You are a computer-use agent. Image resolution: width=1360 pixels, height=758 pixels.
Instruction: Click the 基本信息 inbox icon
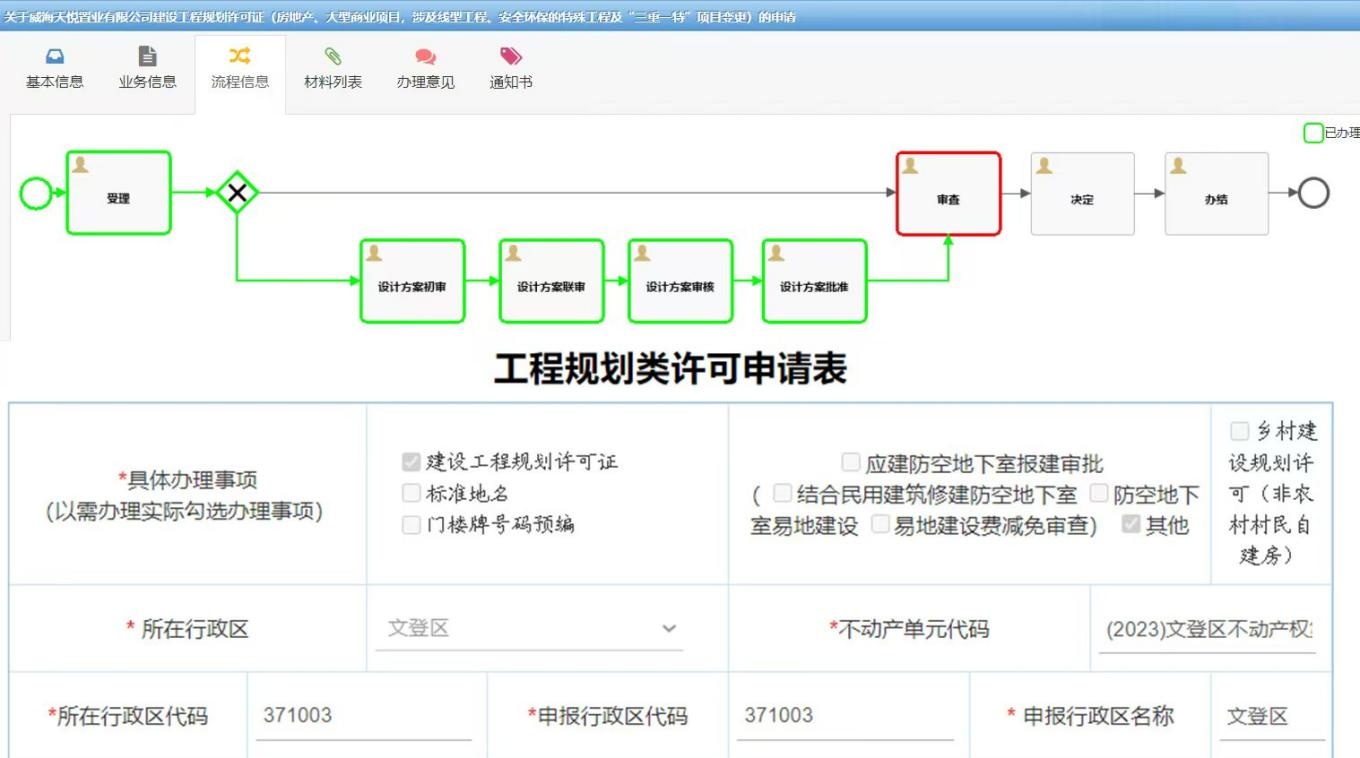pos(54,56)
